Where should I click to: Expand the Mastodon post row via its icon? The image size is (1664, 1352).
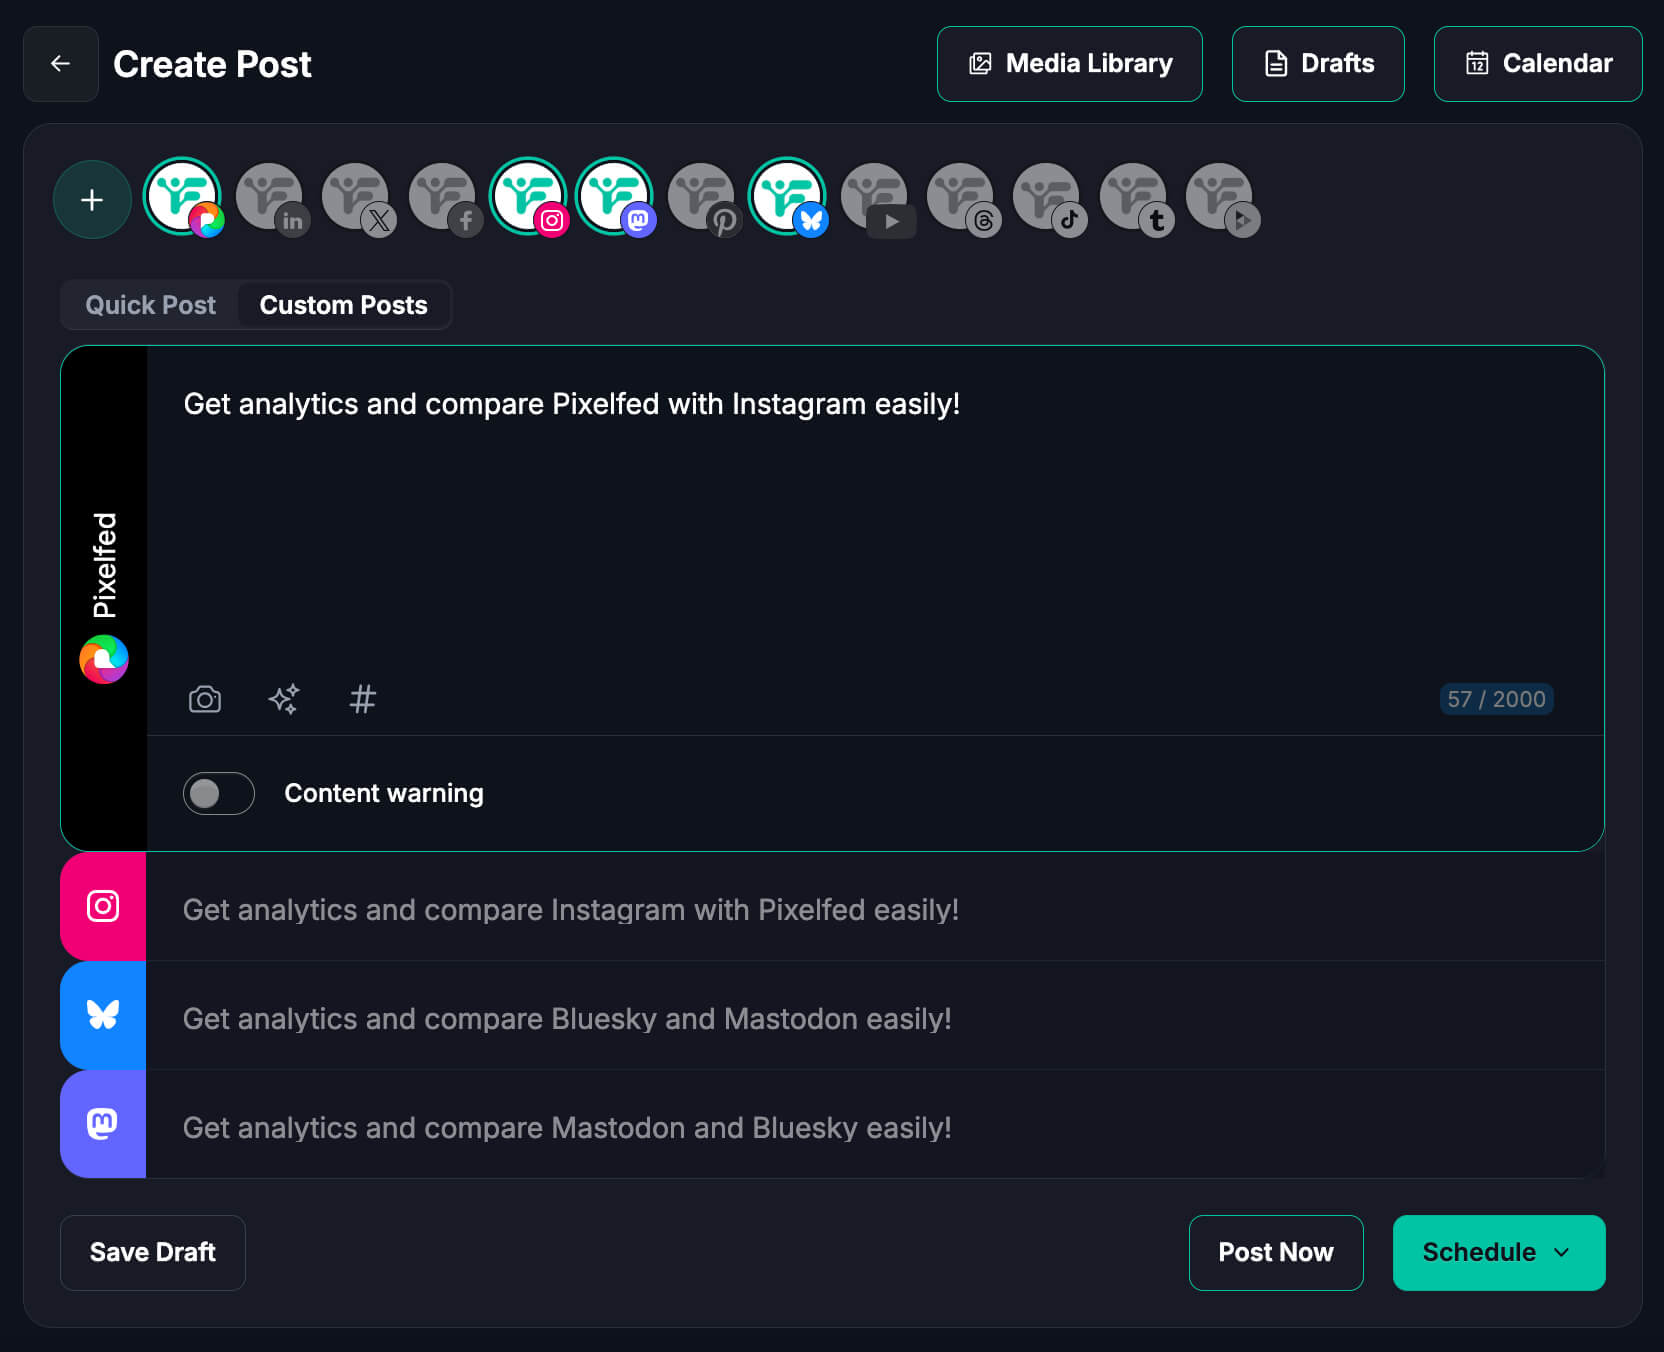click(x=103, y=1124)
